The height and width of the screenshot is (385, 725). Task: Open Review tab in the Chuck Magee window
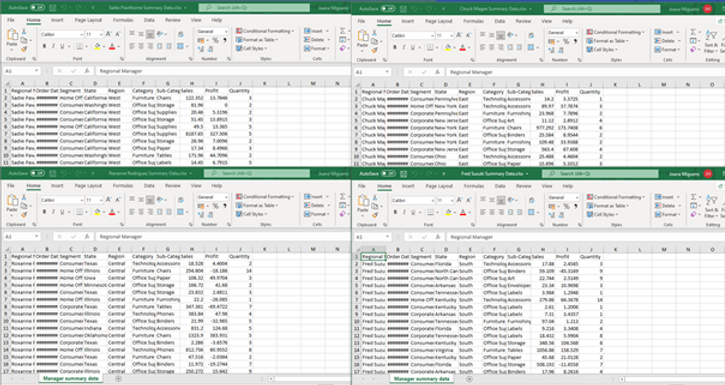click(x=523, y=21)
